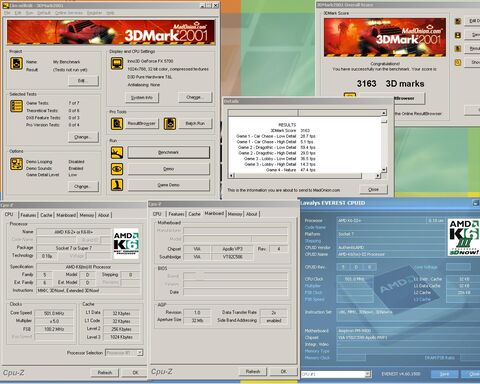Click the Selected Tests list icon
Image resolution: width=480 pixels, height=384 pixels.
click(16, 106)
